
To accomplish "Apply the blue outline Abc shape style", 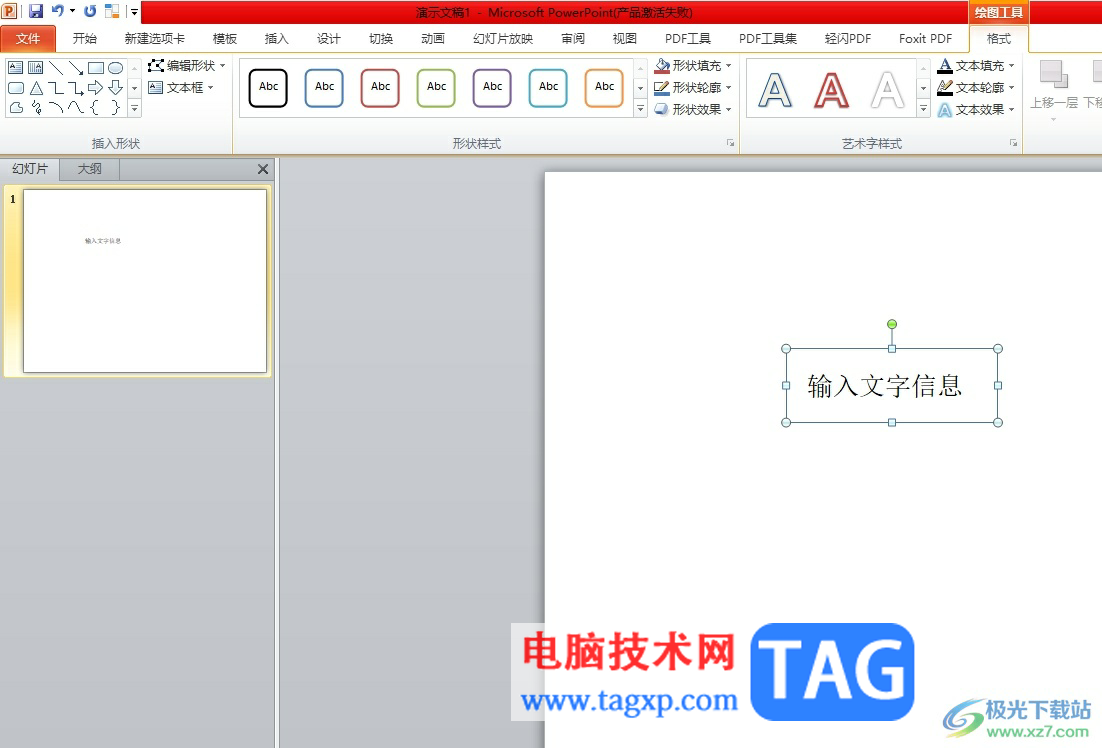I will pos(325,87).
